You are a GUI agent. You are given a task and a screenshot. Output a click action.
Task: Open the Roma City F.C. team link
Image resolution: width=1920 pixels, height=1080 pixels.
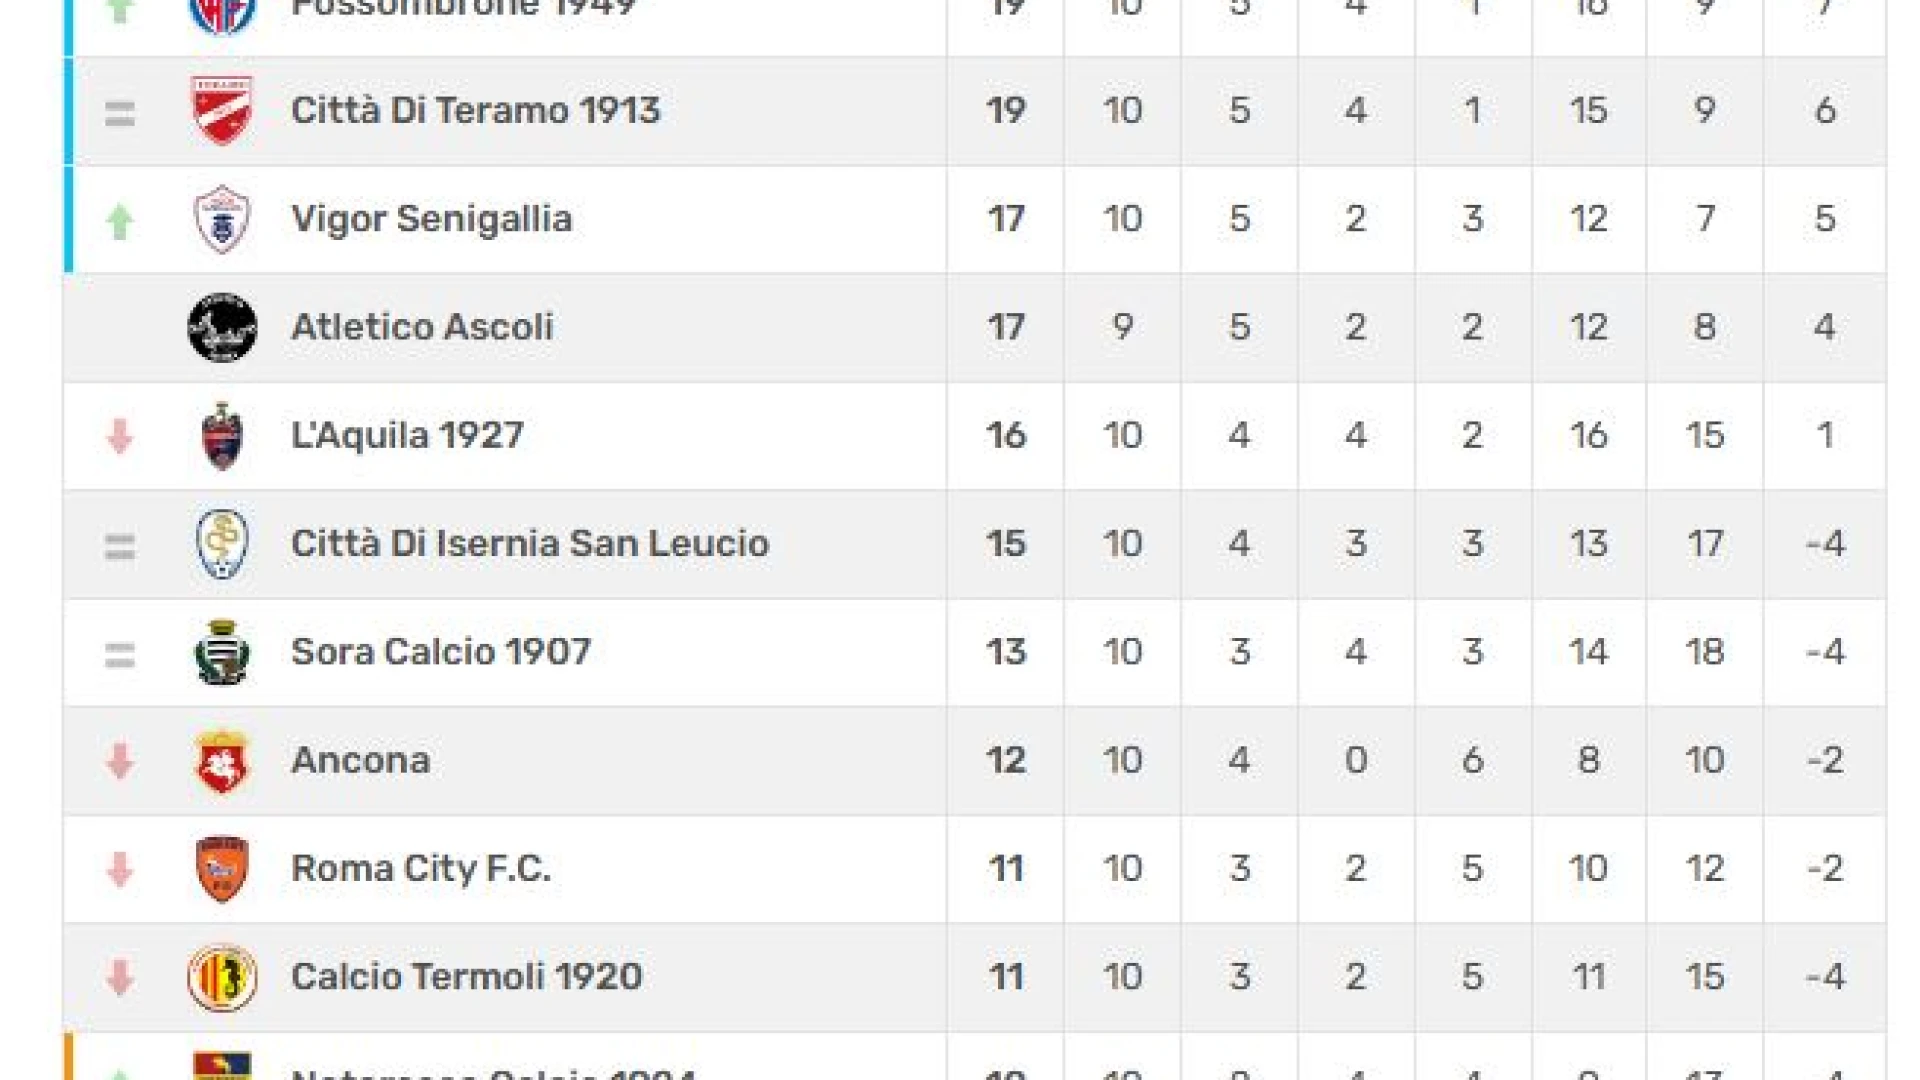[421, 869]
